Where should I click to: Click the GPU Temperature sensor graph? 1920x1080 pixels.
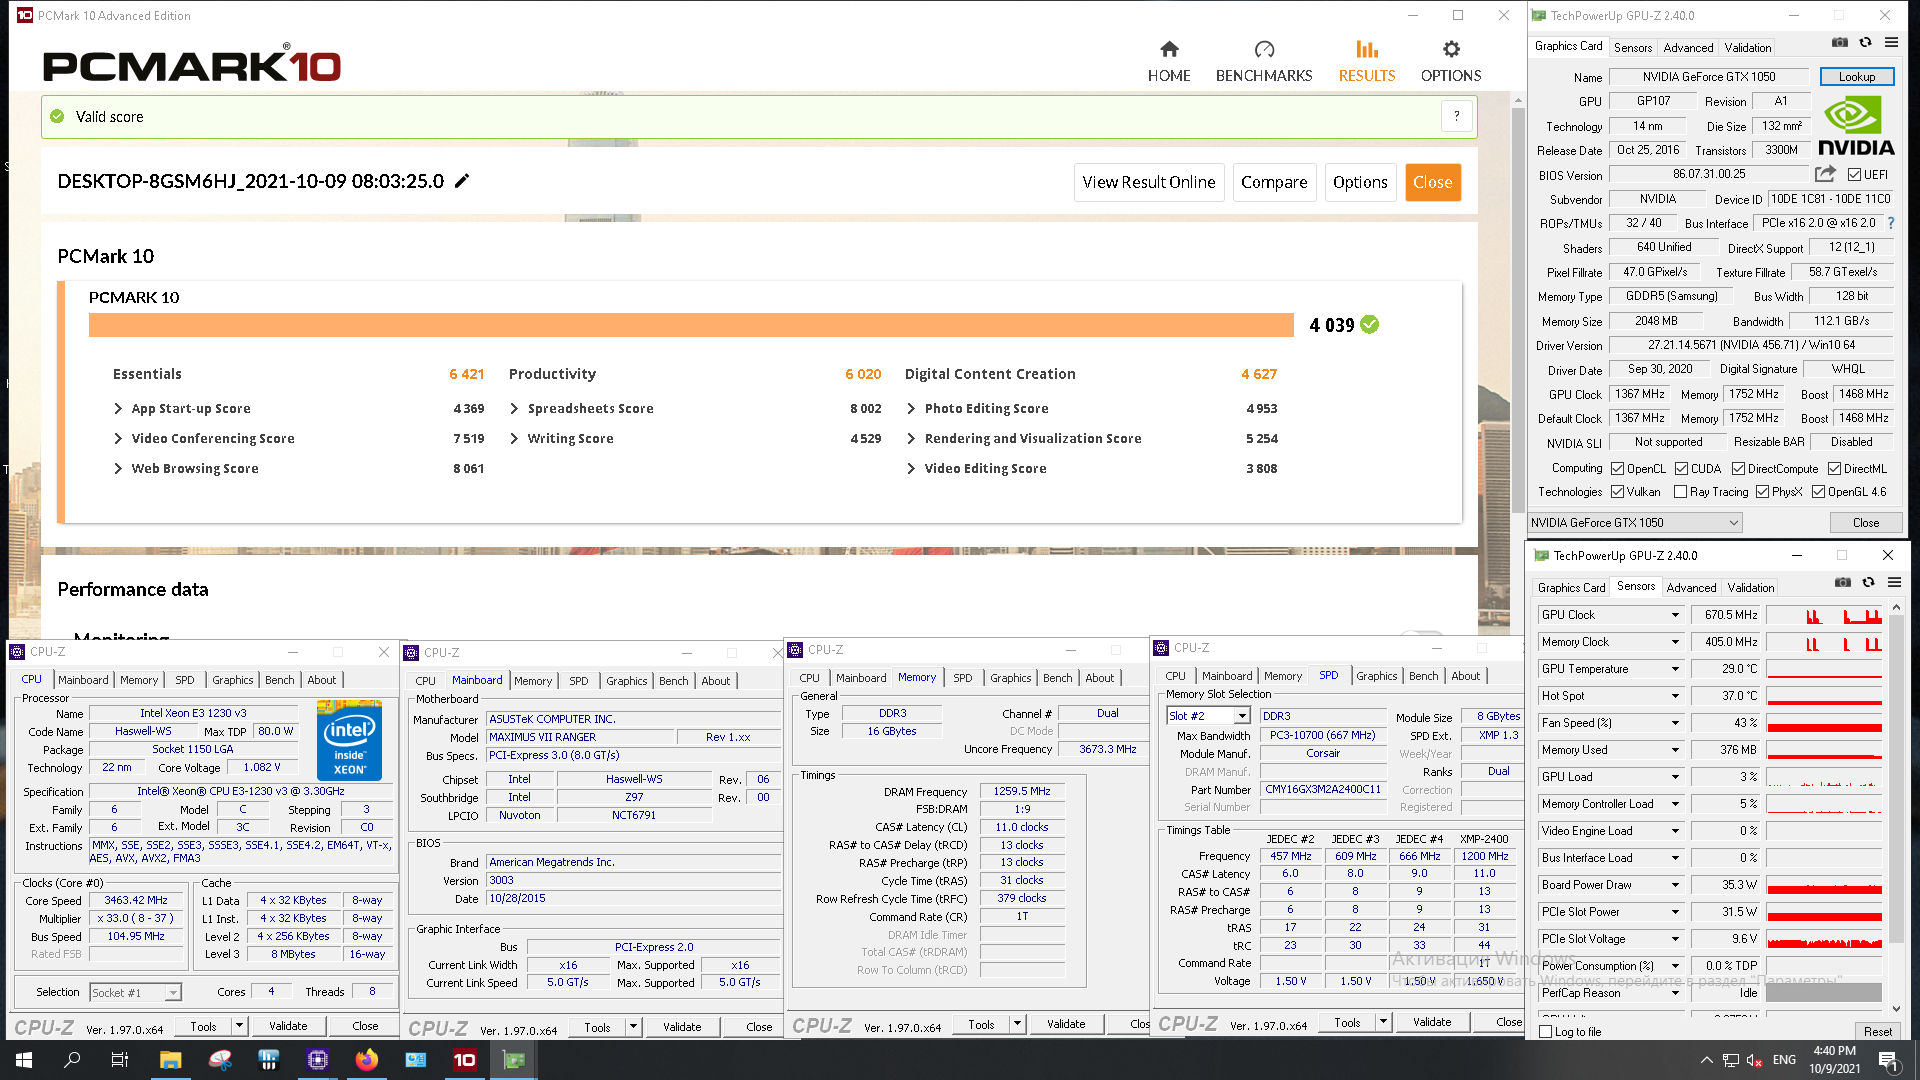[1824, 669]
